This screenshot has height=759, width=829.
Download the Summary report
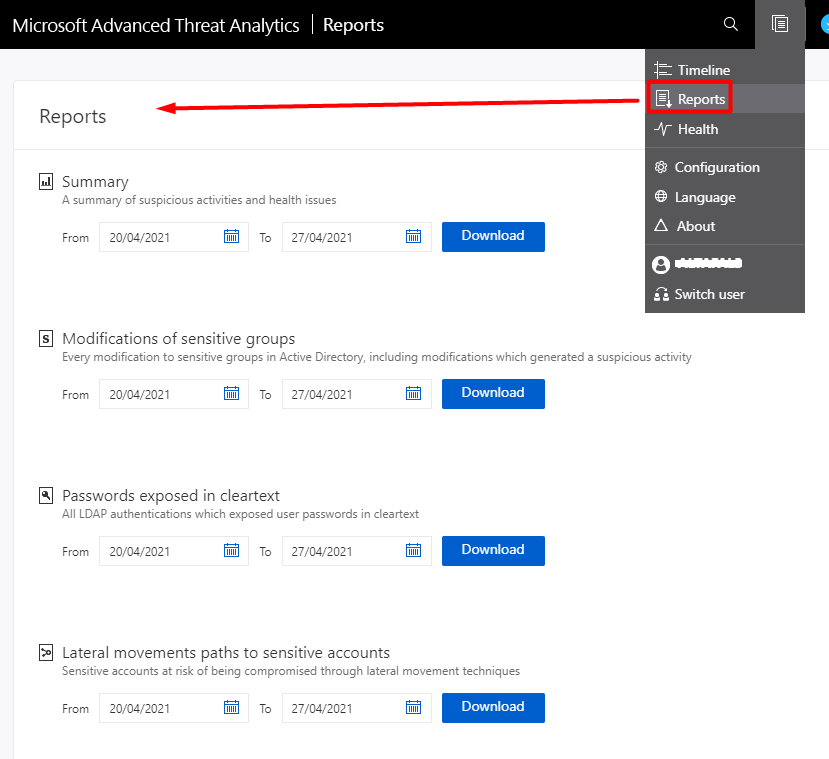[493, 237]
